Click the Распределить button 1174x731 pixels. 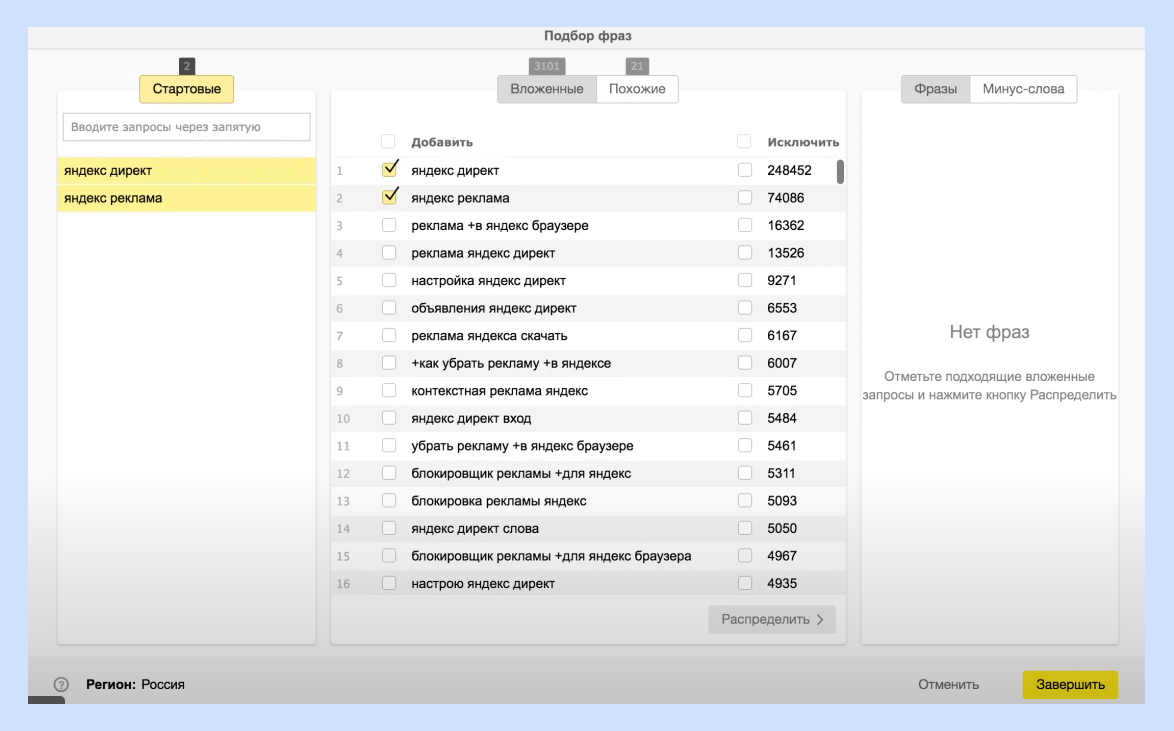point(772,619)
